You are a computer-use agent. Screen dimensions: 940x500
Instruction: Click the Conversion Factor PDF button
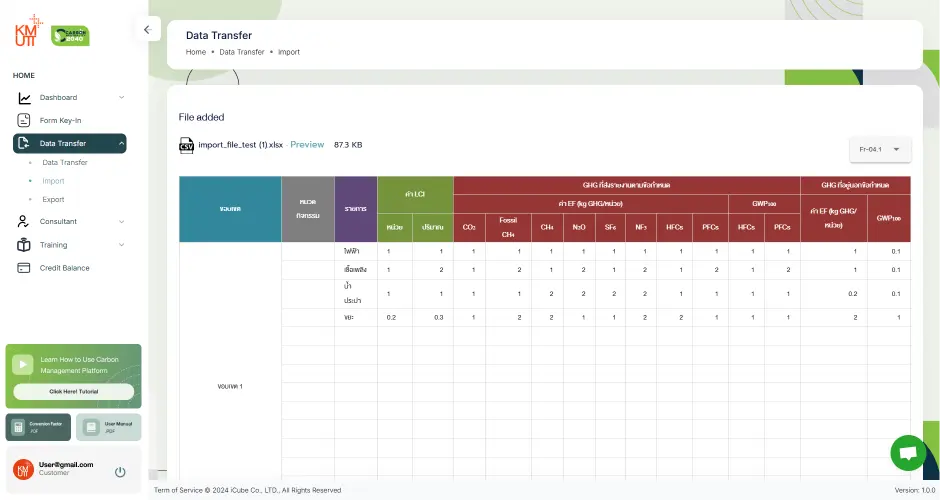pyautogui.click(x=38, y=427)
